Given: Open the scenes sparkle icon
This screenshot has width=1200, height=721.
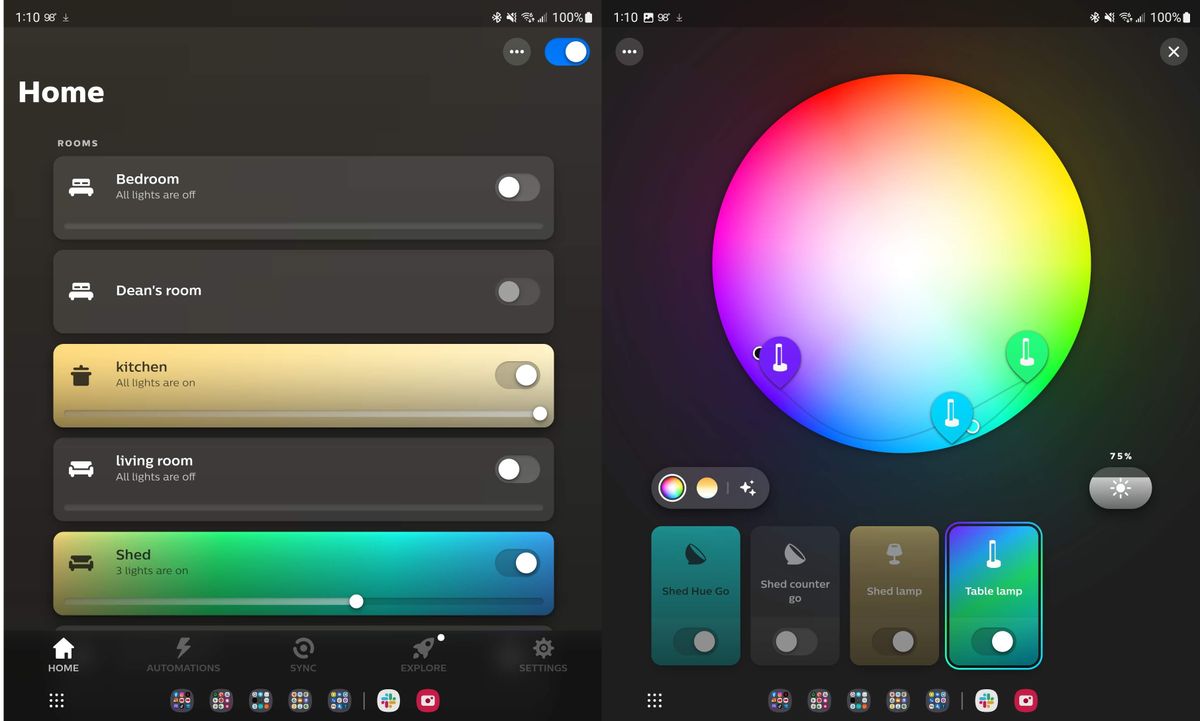Looking at the screenshot, I should tap(748, 488).
